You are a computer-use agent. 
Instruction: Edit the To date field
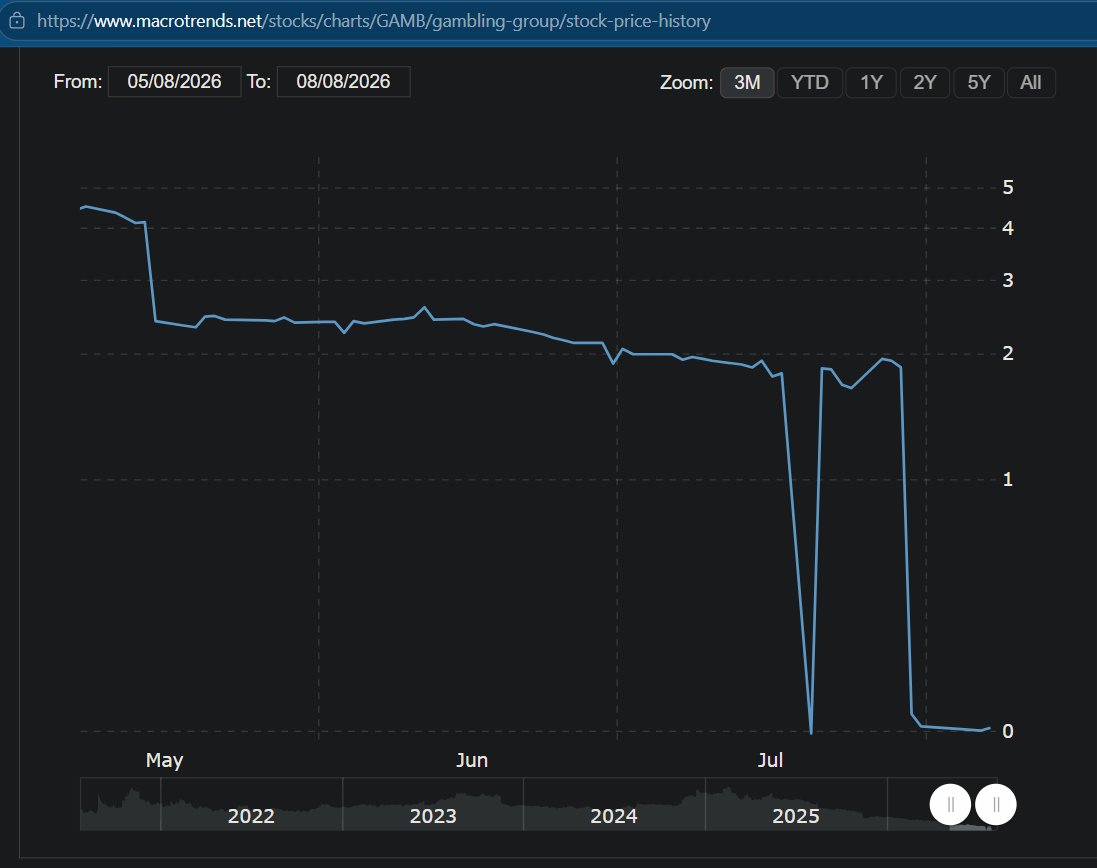pos(344,82)
